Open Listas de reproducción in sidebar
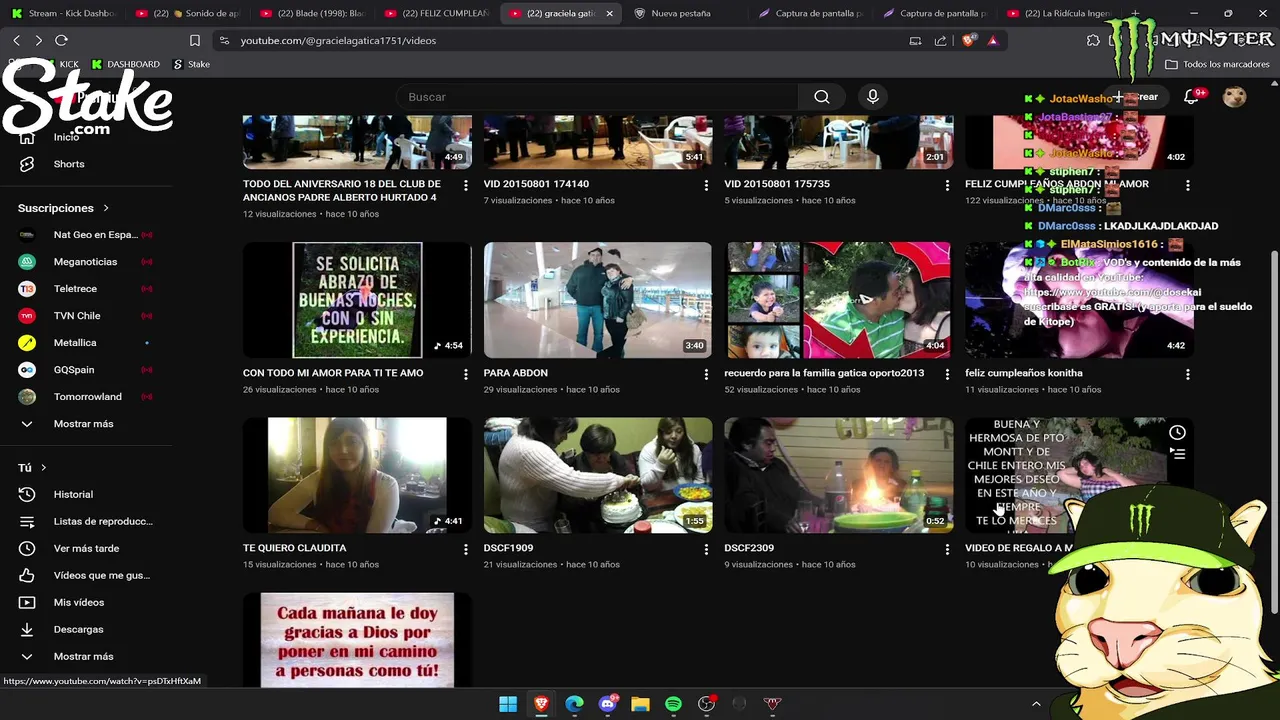This screenshot has width=1280, height=720. (86, 521)
